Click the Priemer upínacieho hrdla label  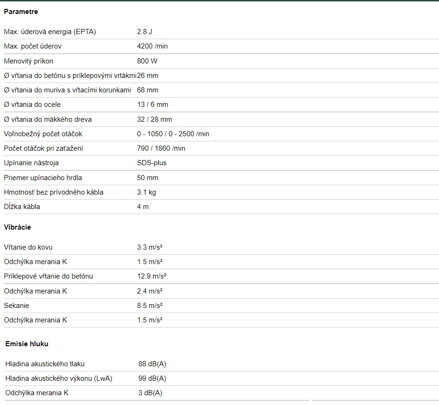(x=43, y=178)
